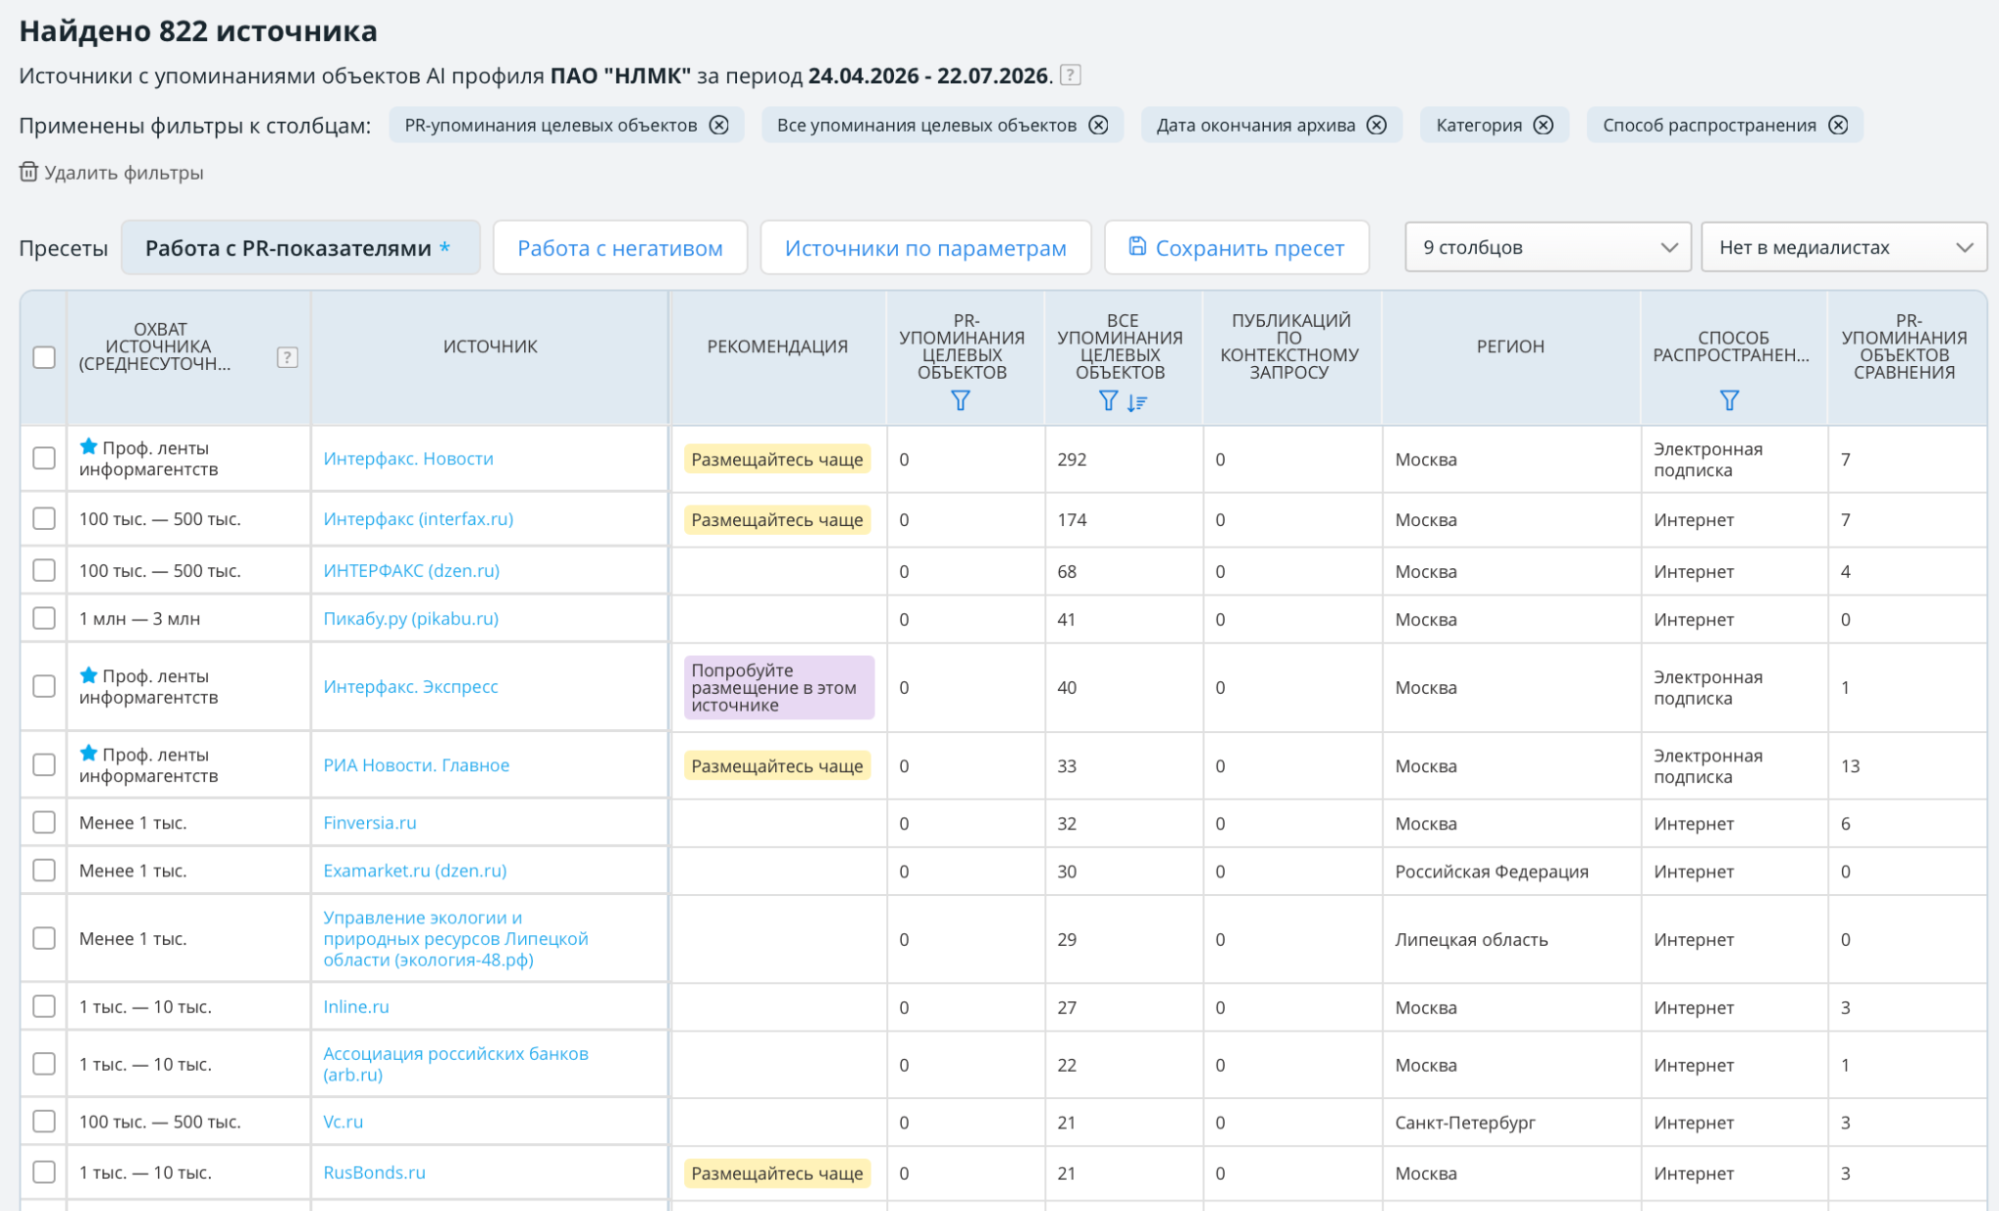The image size is (1999, 1212).
Task: Open the Нет в медиалистах dropdown
Action: [1844, 247]
